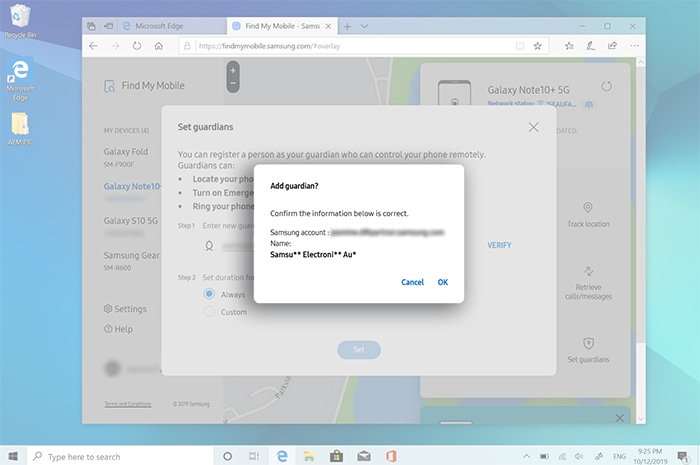Open Find My Mobile Settings
This screenshot has width=700, height=465.
tap(125, 309)
